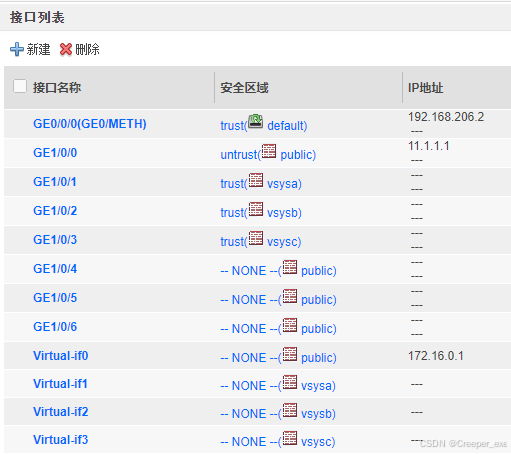Open interface GE1/0/0
This screenshot has height=455, width=511.
tap(55, 153)
